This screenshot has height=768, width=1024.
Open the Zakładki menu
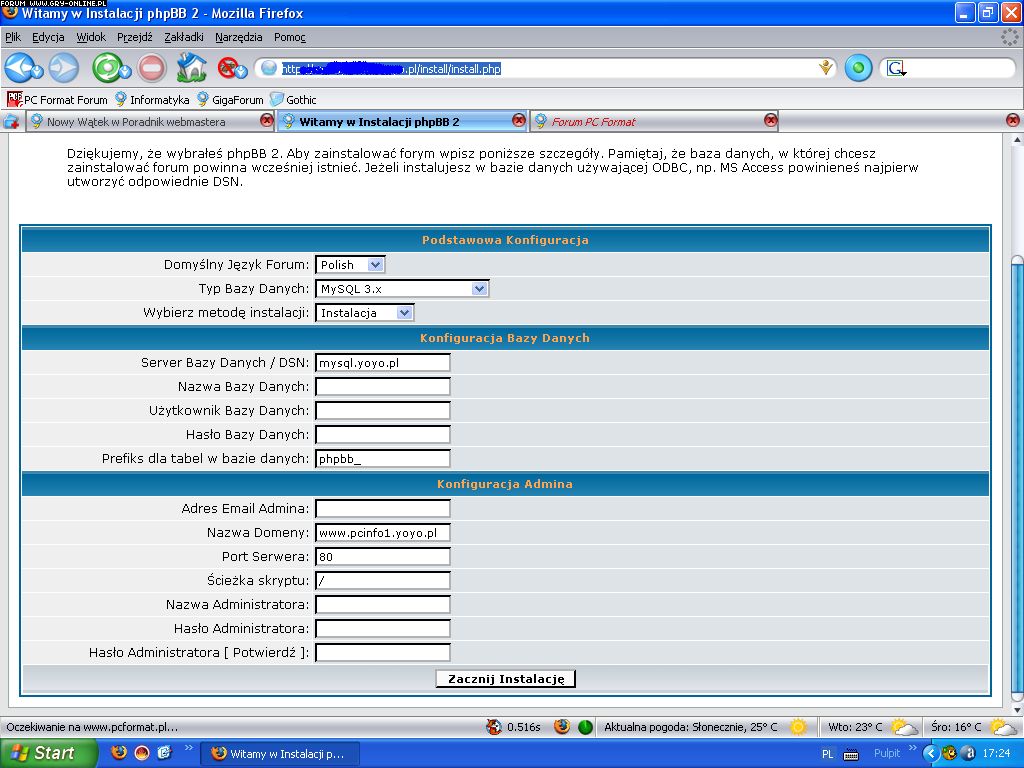click(x=184, y=37)
